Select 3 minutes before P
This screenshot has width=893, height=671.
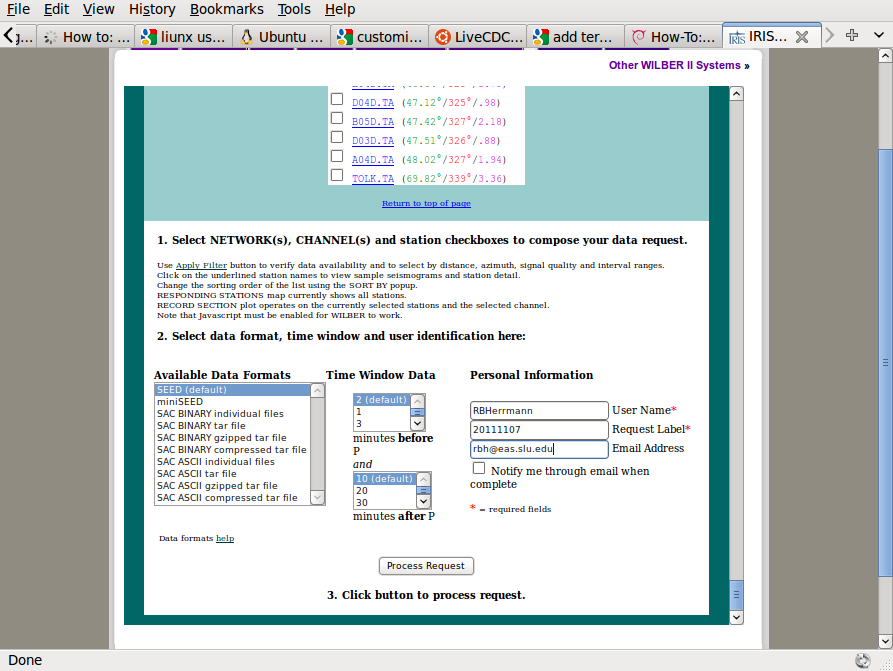pos(382,423)
